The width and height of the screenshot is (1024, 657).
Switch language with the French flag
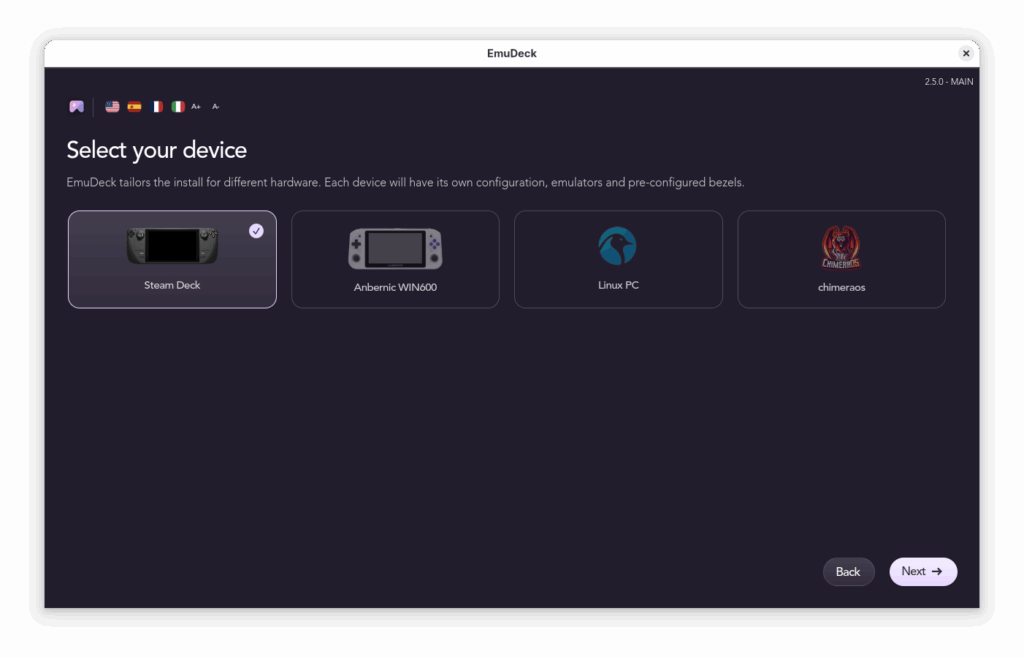(x=157, y=106)
